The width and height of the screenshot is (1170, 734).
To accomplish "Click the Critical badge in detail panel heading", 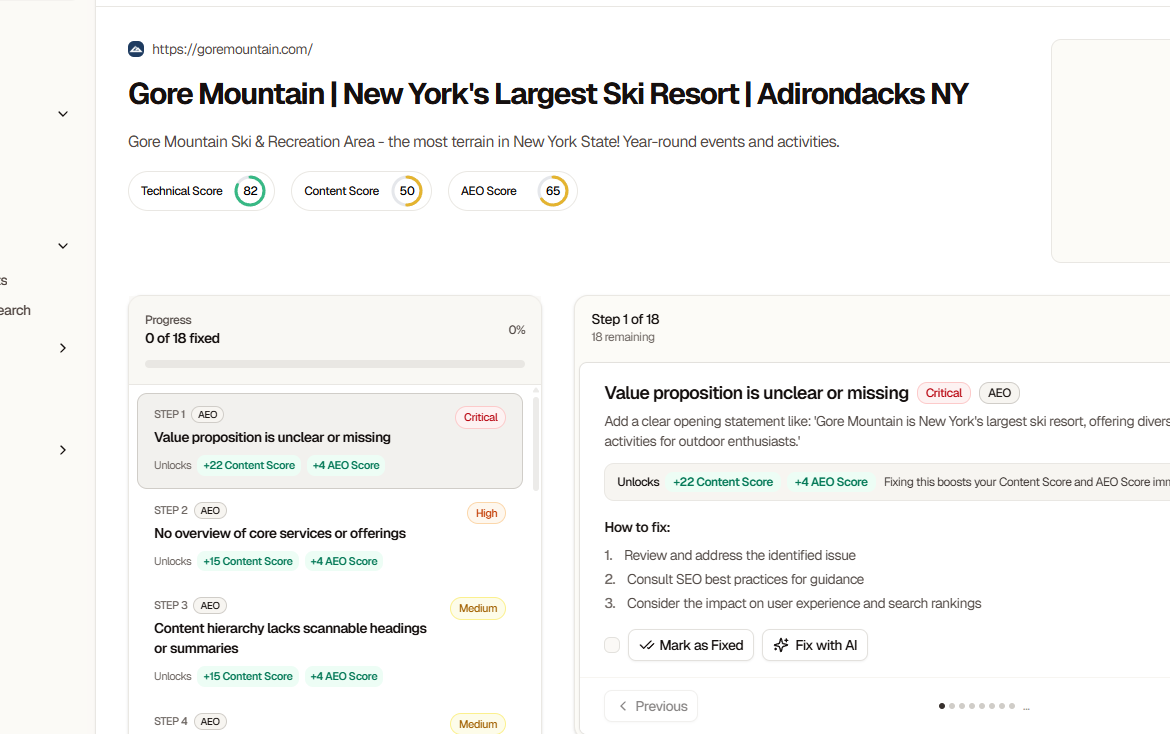I will tap(944, 393).
